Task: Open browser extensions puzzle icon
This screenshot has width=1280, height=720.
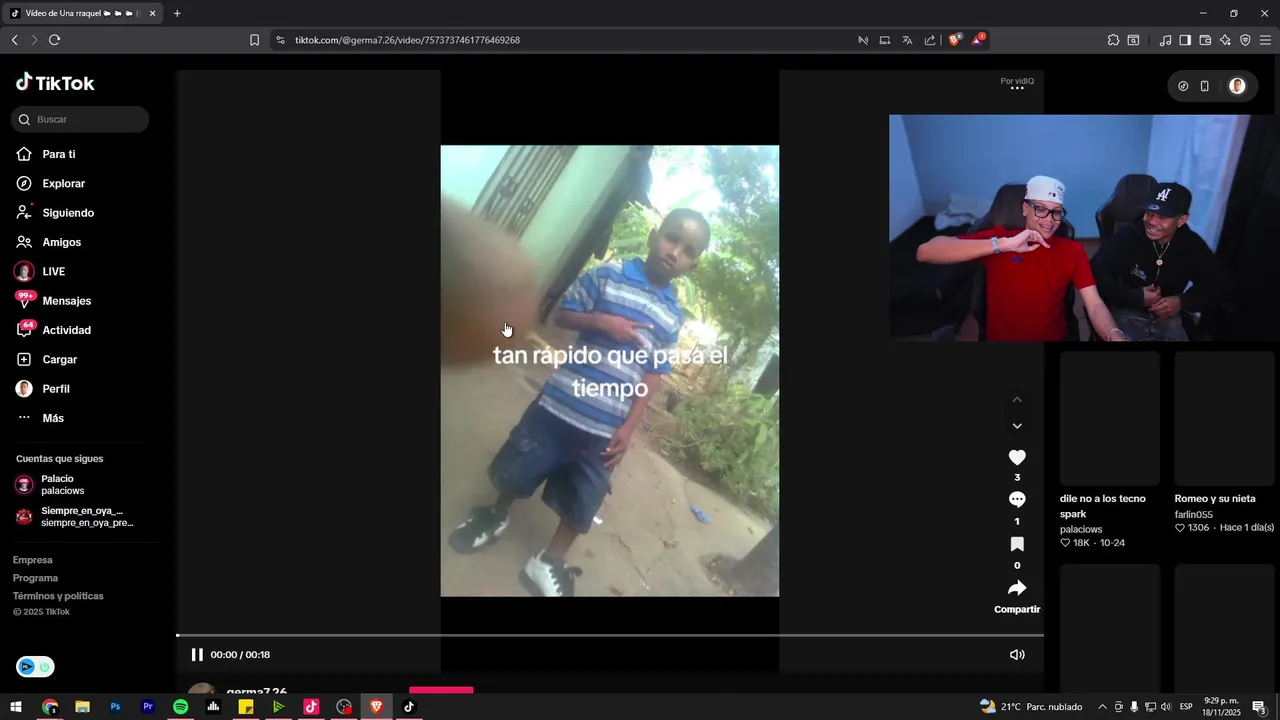Action: pos(1113,40)
